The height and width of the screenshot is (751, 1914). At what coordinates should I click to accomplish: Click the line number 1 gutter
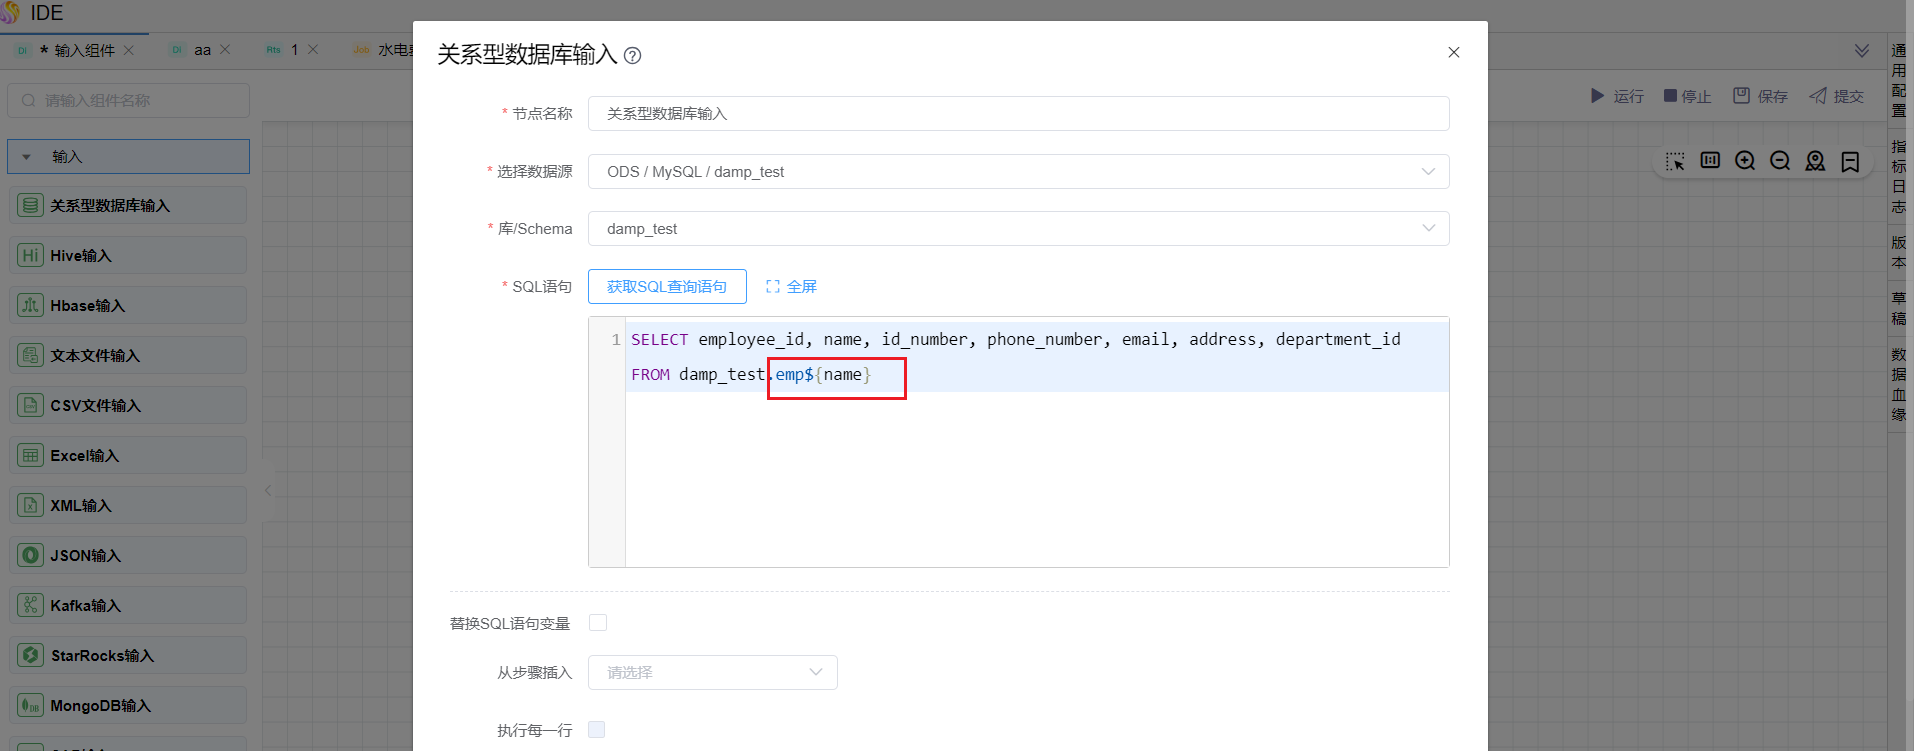[616, 340]
